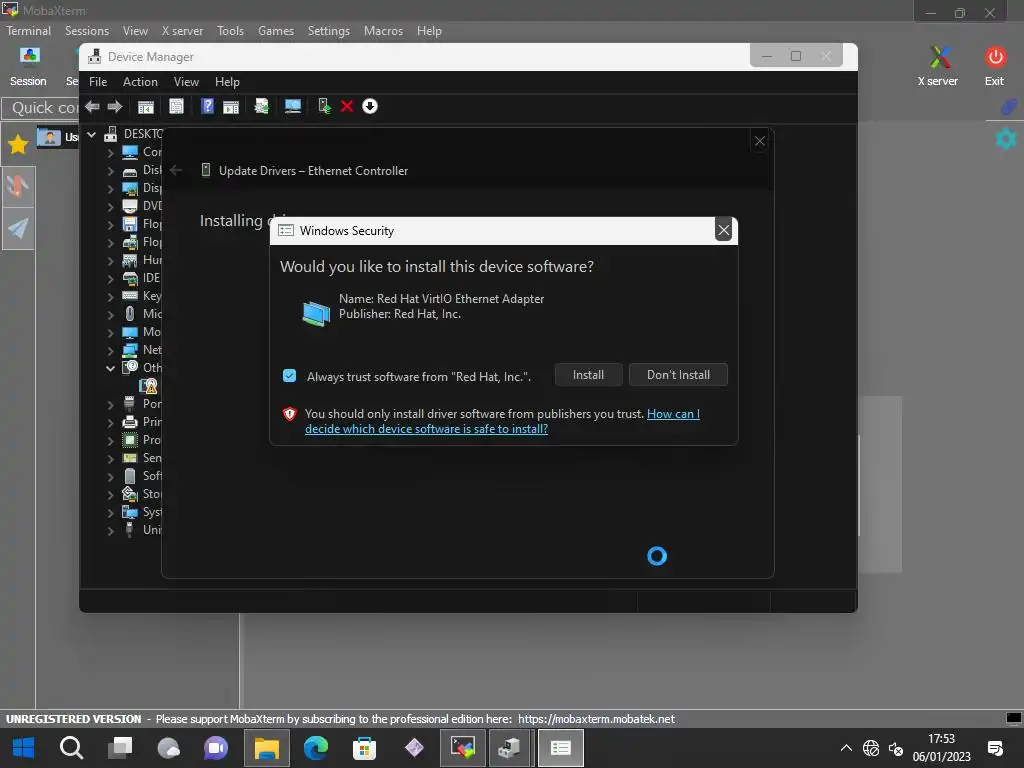1024x768 pixels.
Task: Click the teal settings gear in MobaXterm
Action: 1006,138
